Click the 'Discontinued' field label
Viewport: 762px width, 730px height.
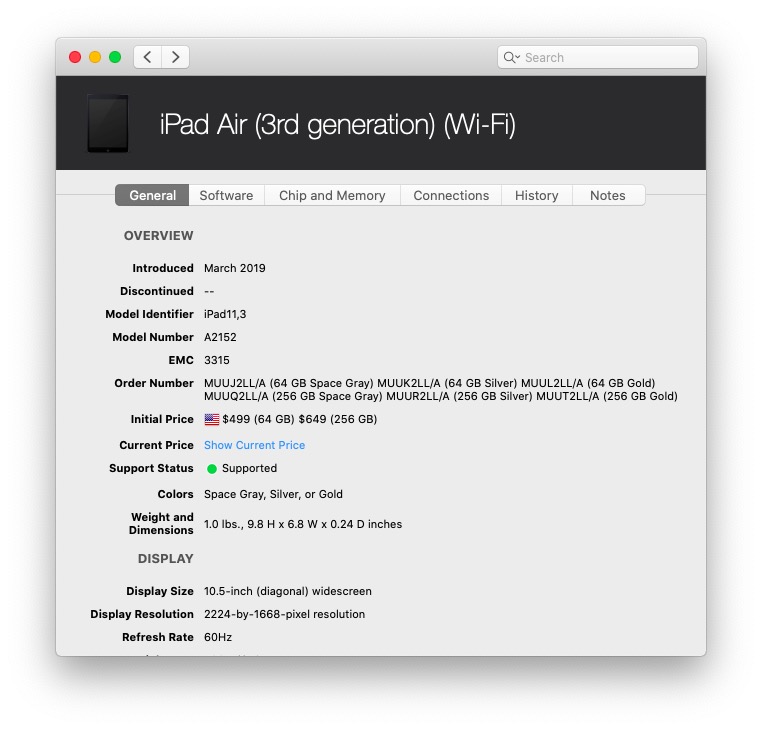tap(157, 291)
